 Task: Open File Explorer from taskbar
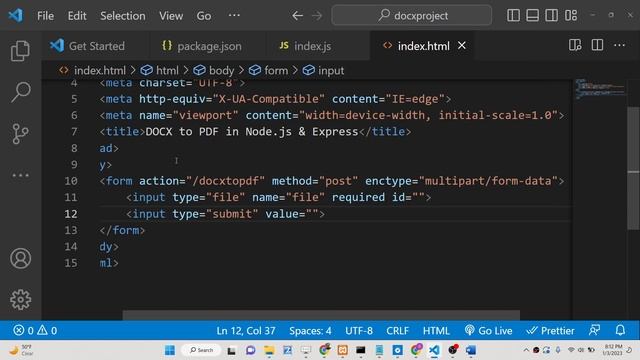pos(269,350)
